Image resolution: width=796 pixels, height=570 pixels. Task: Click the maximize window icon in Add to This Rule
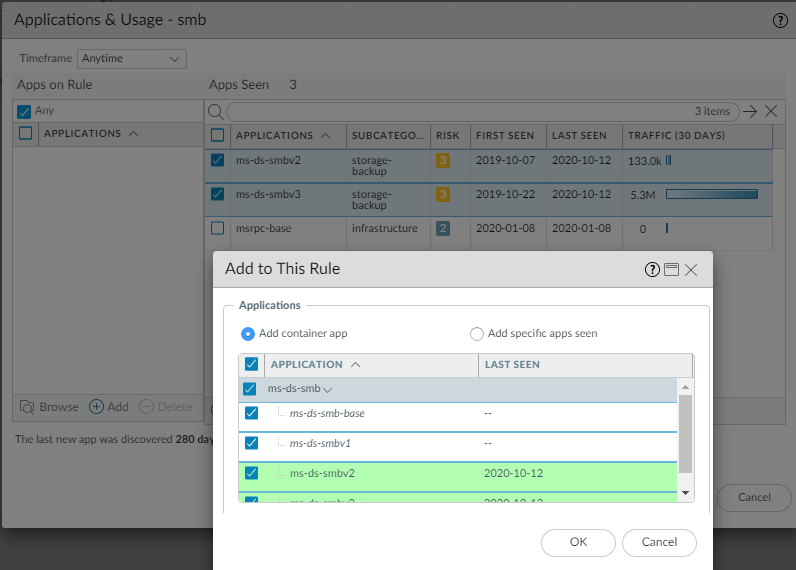671,269
